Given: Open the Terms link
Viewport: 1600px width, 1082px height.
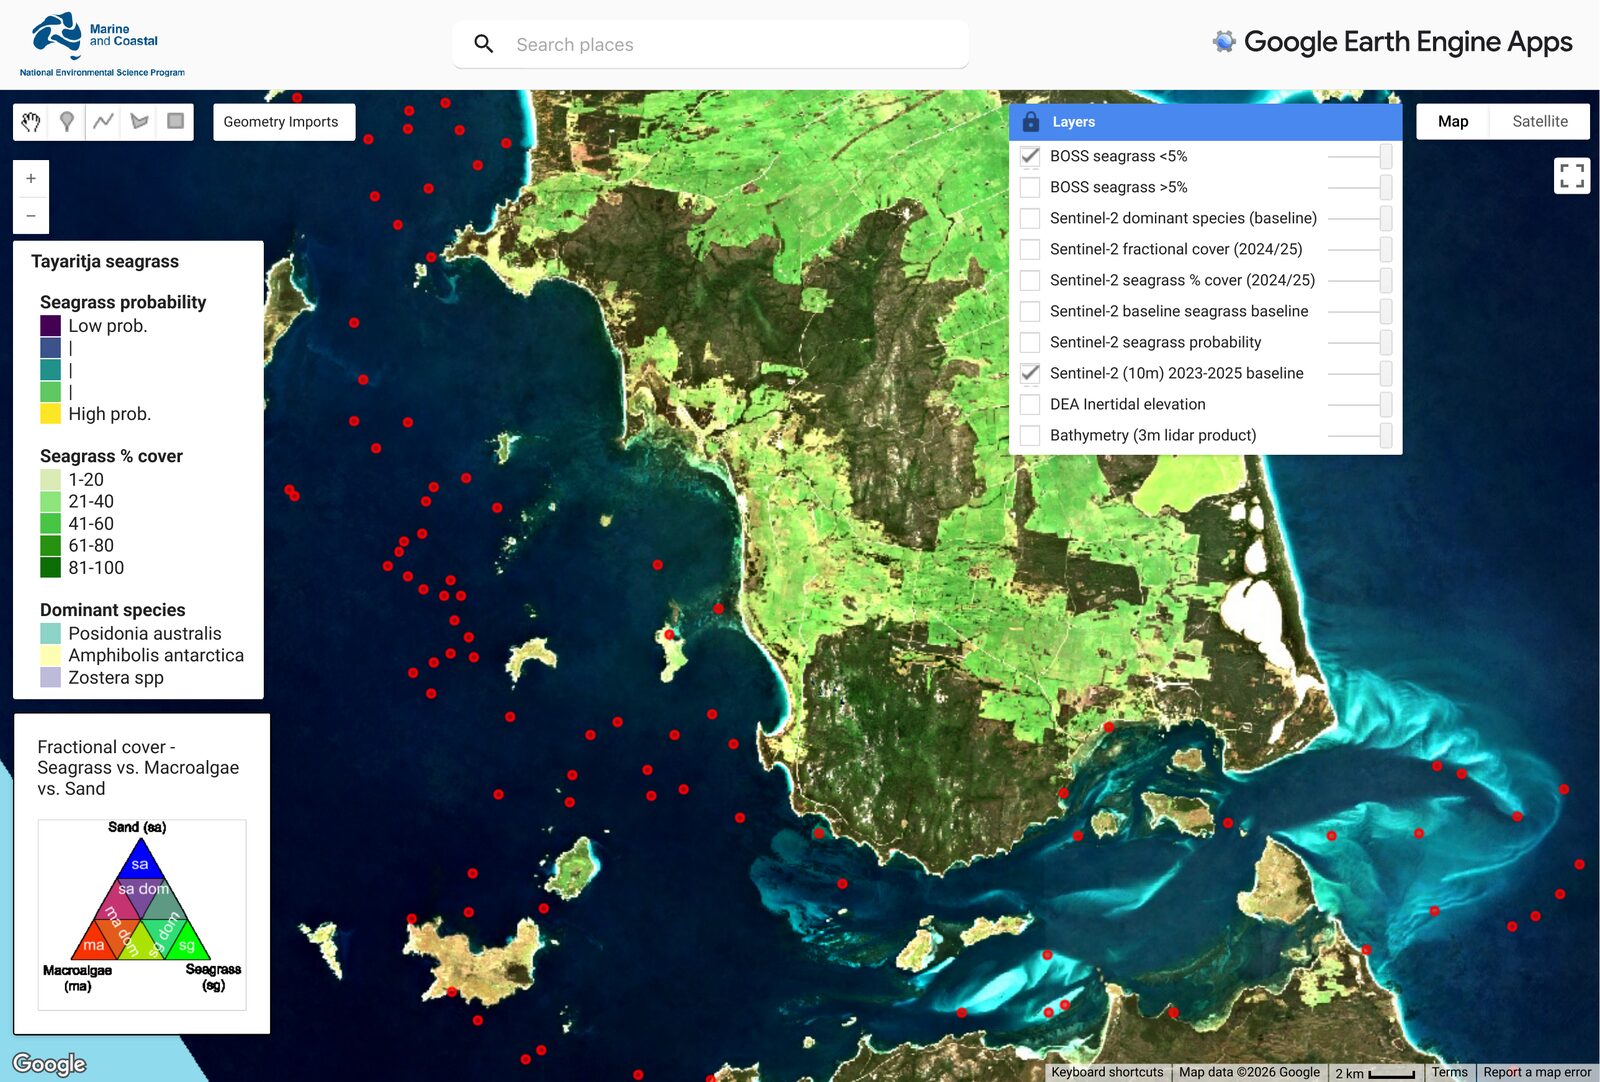Looking at the screenshot, I should point(1449,1072).
